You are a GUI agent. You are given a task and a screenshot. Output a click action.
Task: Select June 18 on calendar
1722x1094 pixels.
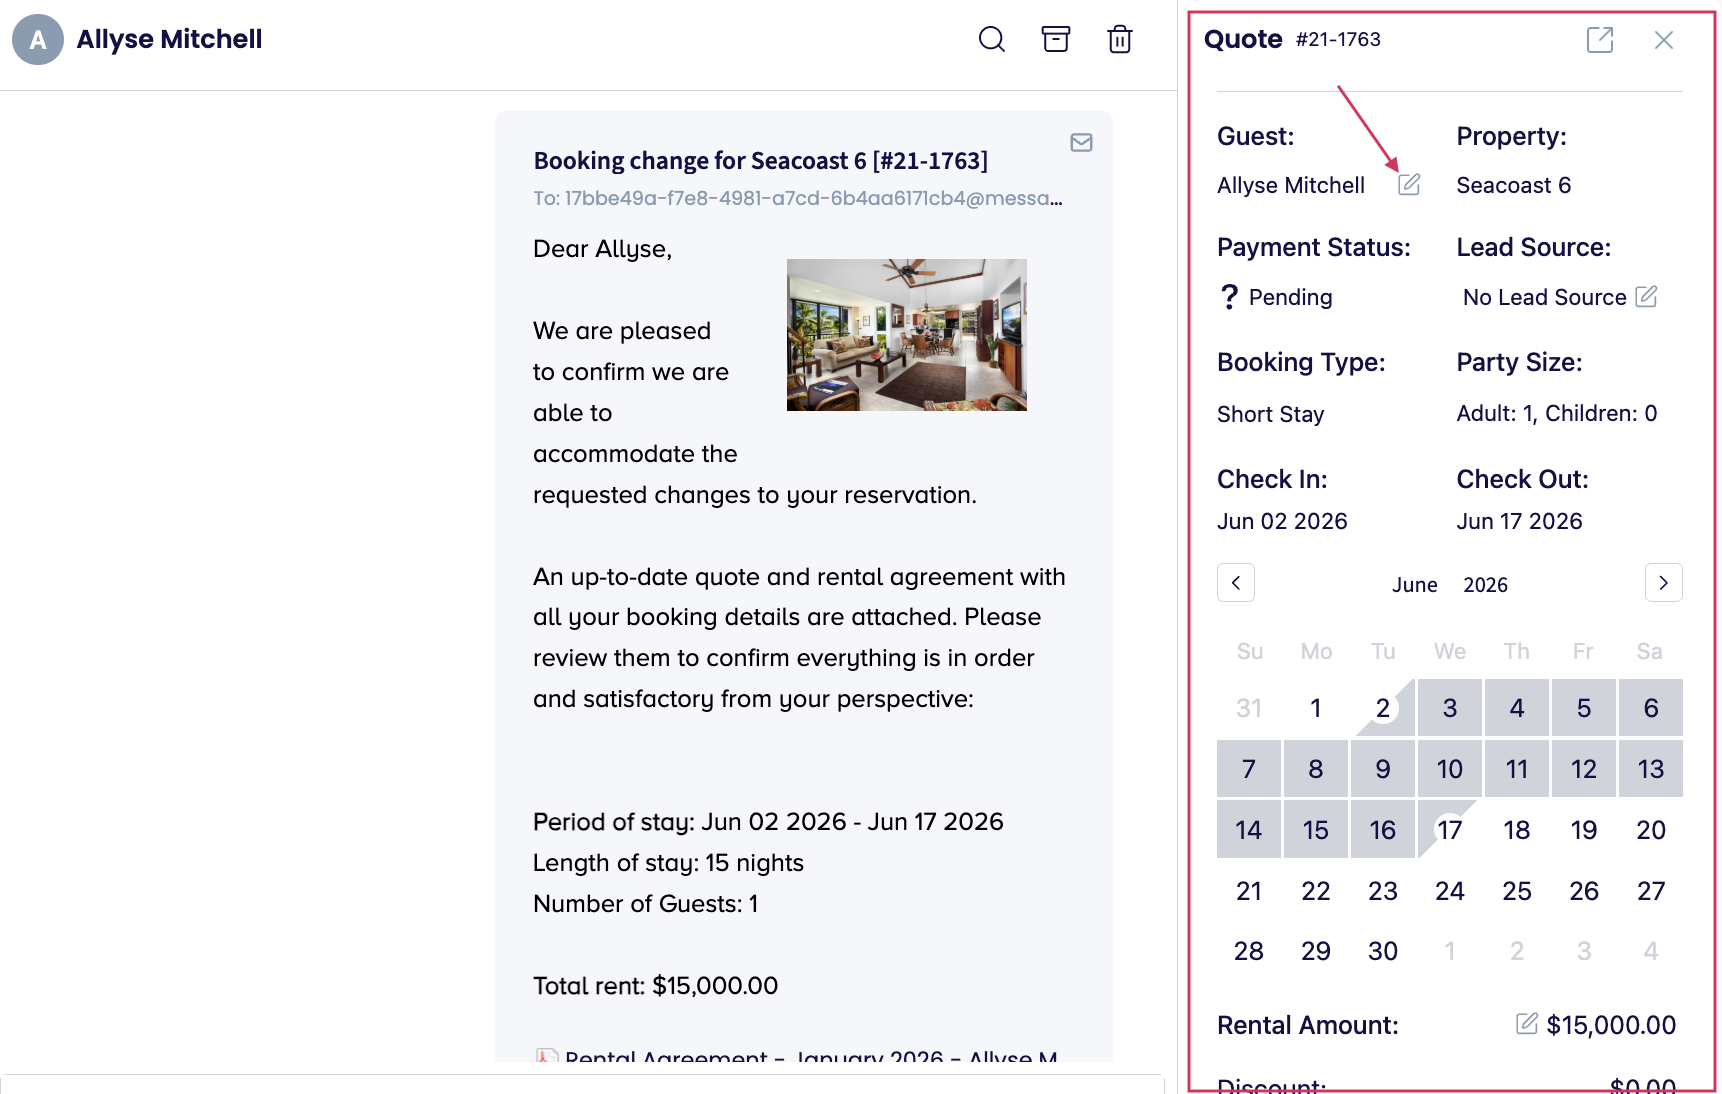click(1516, 830)
